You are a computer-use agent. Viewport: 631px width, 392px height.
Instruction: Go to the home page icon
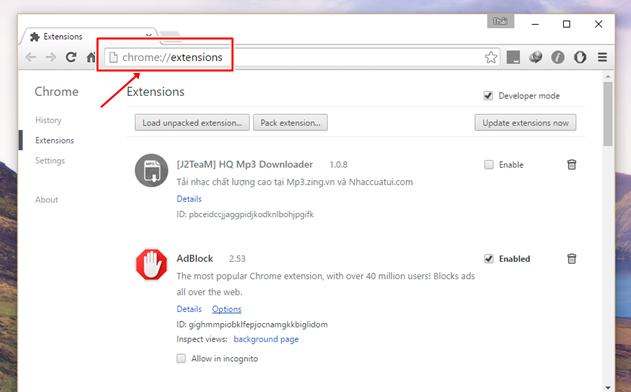pyautogui.click(x=91, y=57)
